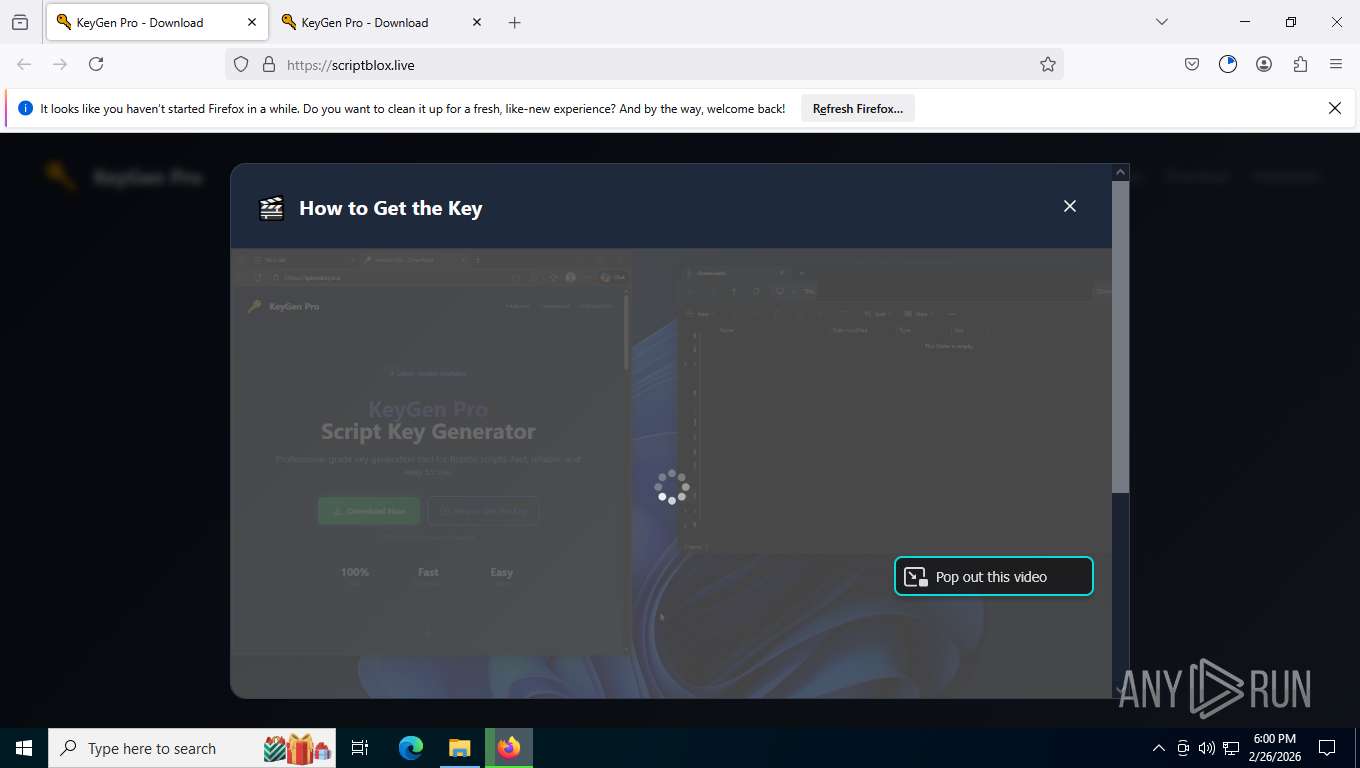1360x768 pixels.
Task: Click the meet now camera tray icon
Action: point(1183,748)
